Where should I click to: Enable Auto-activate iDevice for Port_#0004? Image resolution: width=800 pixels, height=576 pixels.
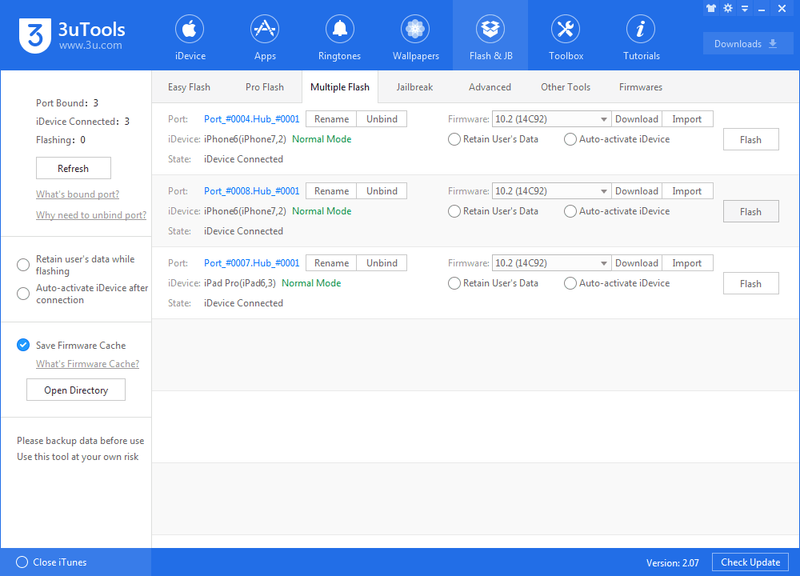pyautogui.click(x=570, y=139)
